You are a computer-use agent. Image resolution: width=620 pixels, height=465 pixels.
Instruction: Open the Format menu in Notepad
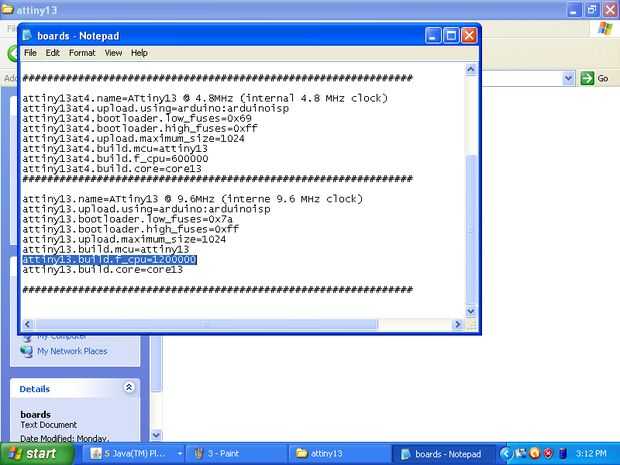pos(82,53)
